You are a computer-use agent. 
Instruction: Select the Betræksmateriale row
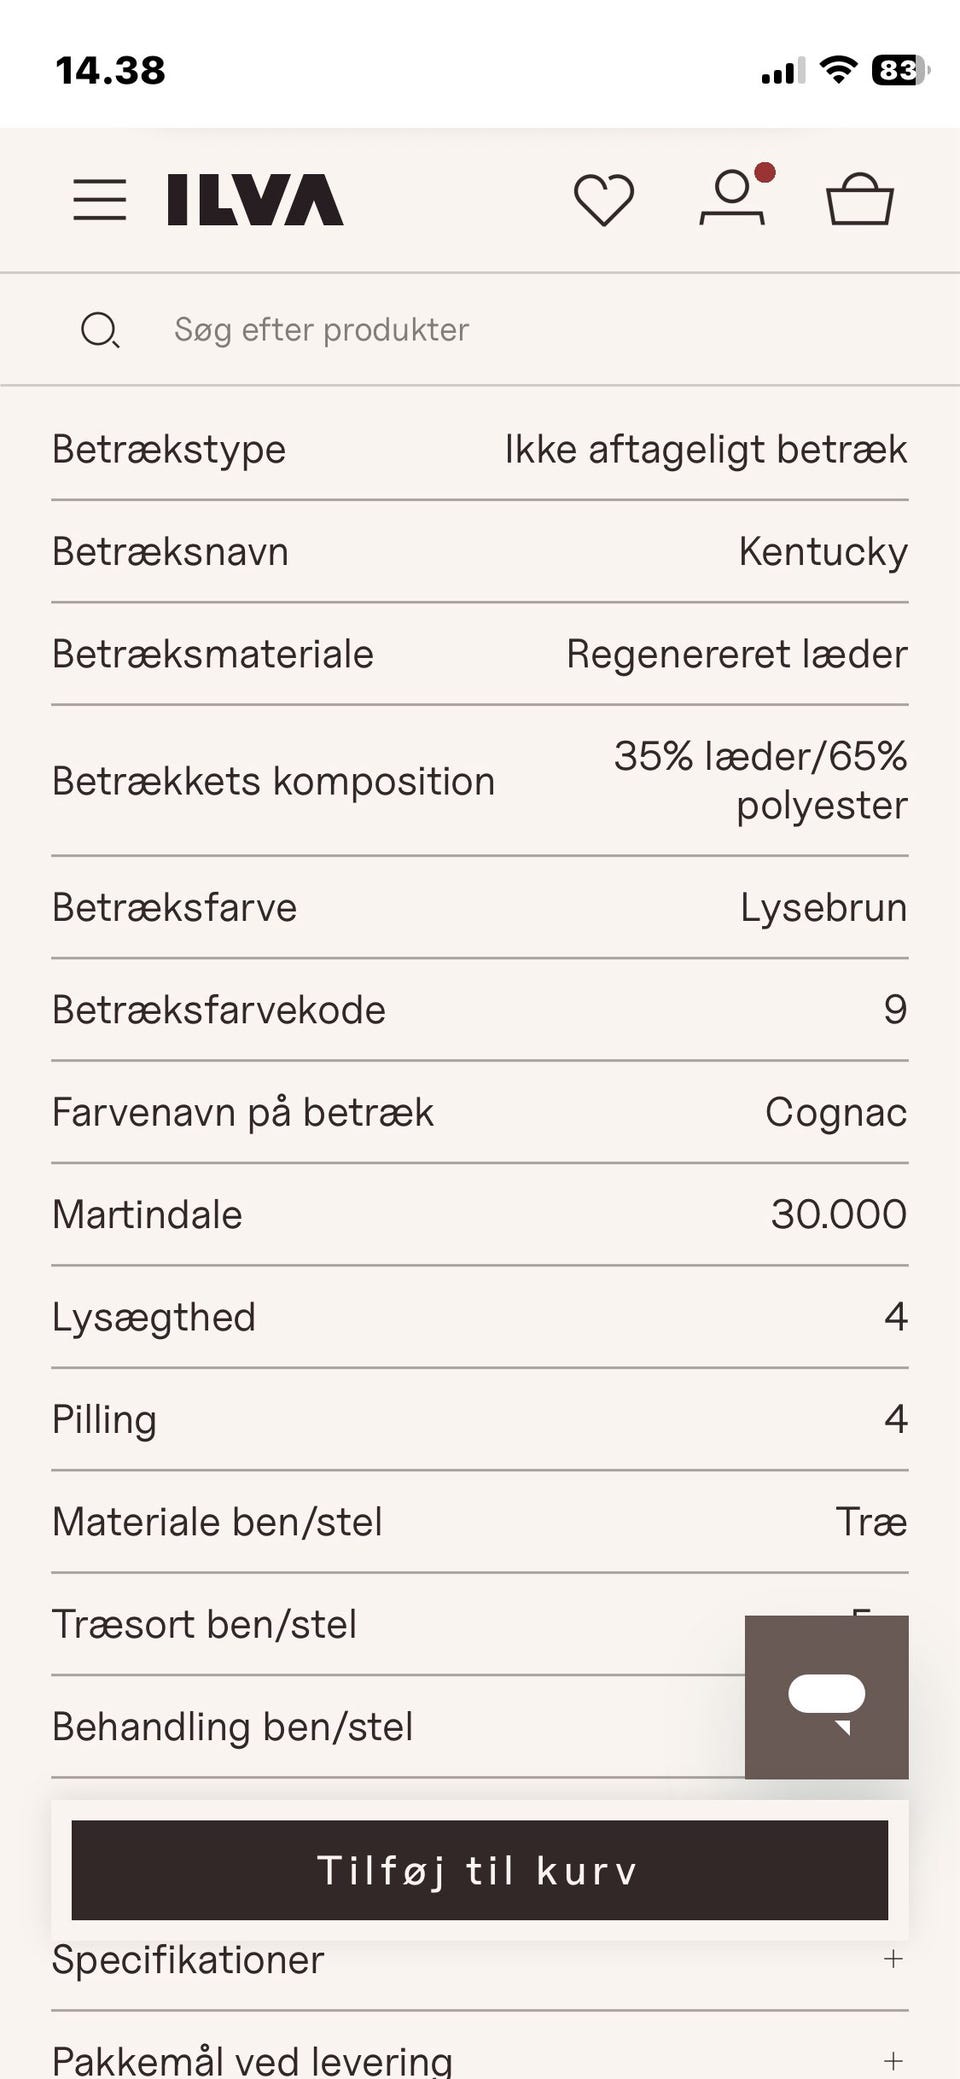click(480, 654)
